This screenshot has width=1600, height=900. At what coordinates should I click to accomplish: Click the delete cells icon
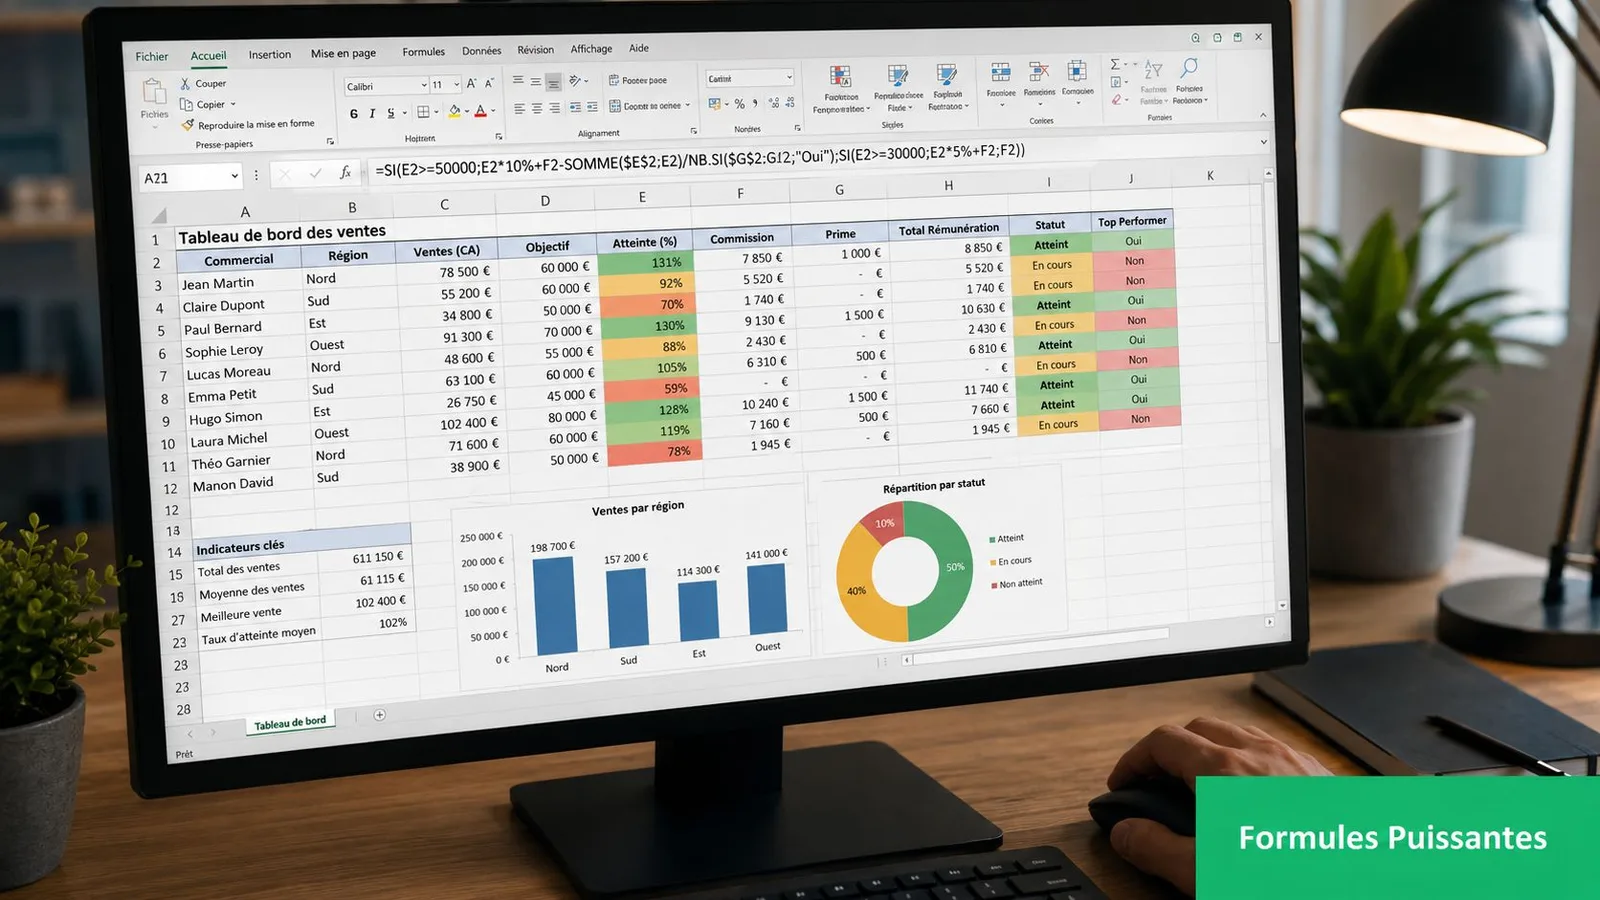(x=1039, y=72)
